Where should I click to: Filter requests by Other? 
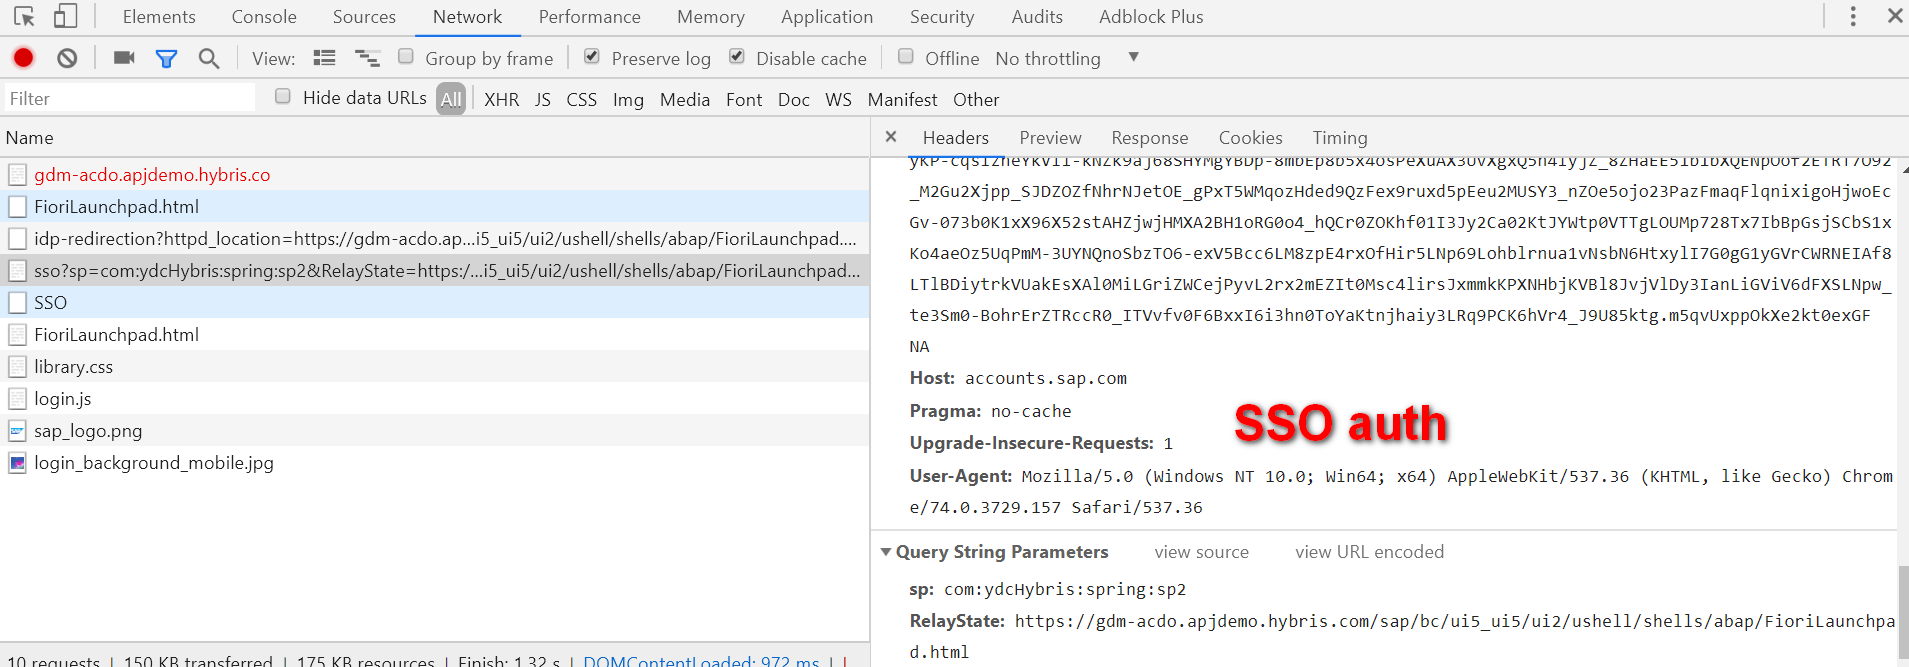pyautogui.click(x=976, y=100)
